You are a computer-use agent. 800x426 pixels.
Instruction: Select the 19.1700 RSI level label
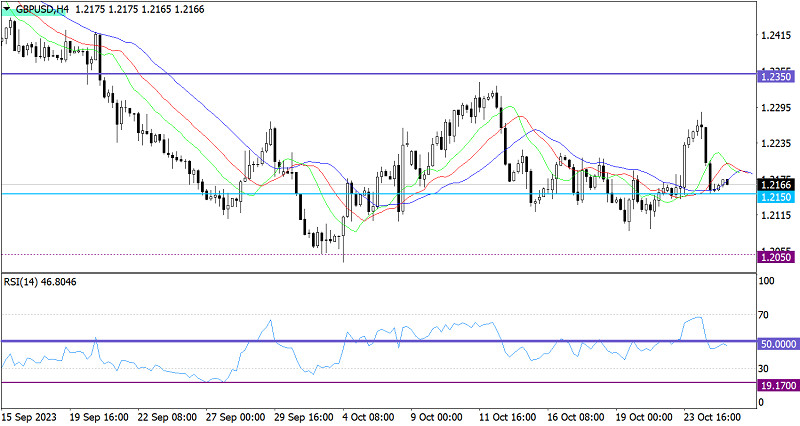tap(776, 382)
